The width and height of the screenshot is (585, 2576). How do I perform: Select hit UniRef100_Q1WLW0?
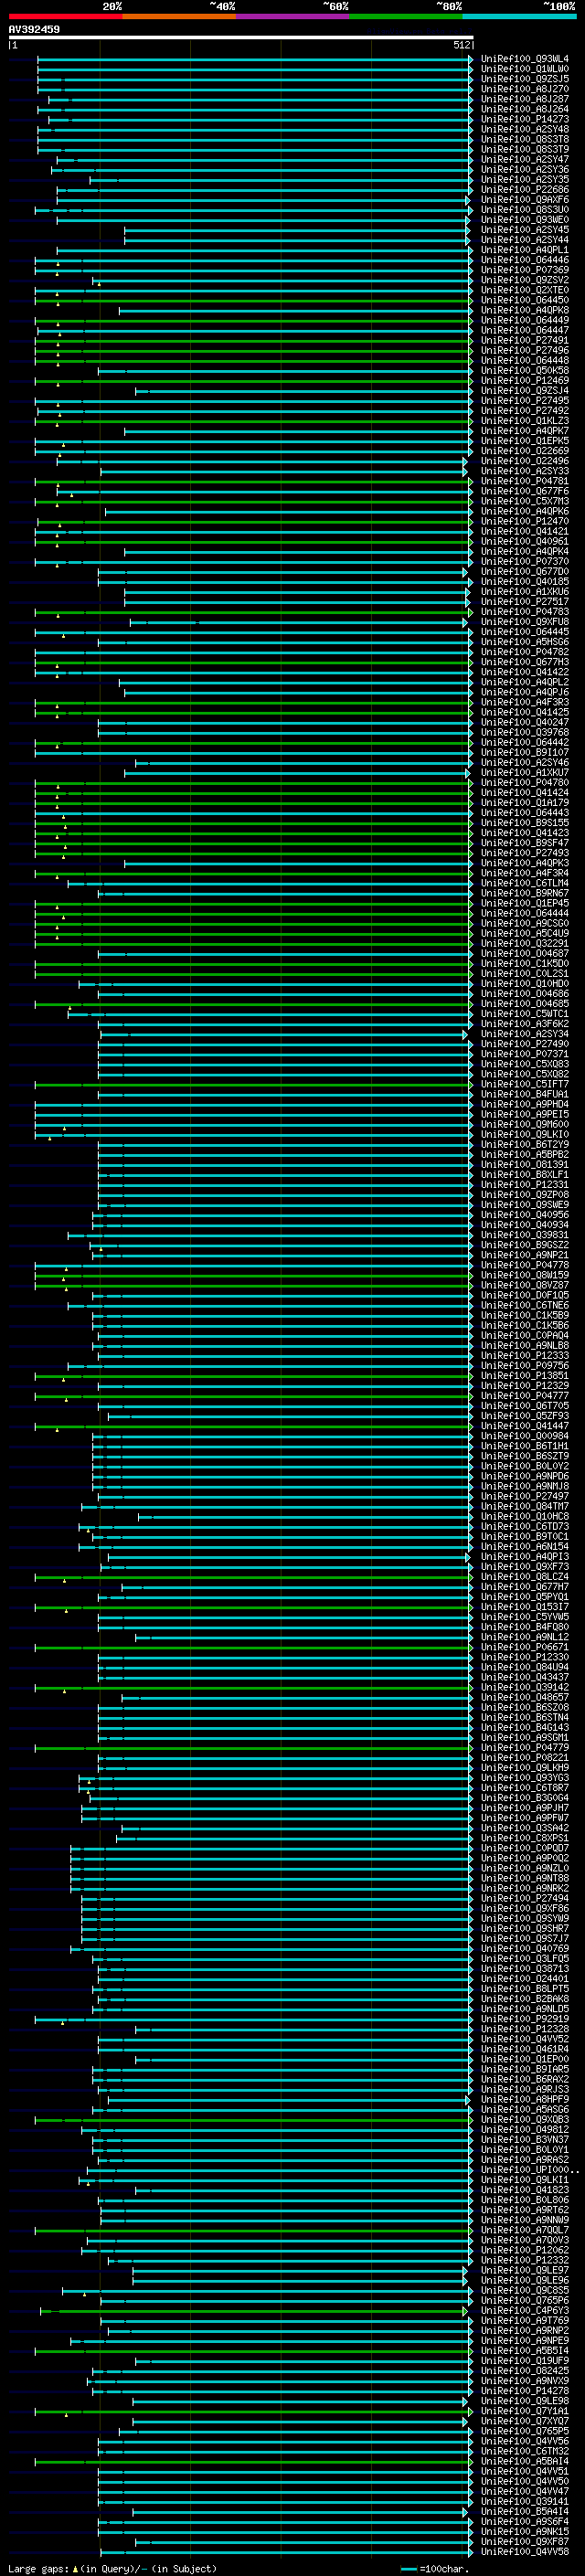(525, 69)
